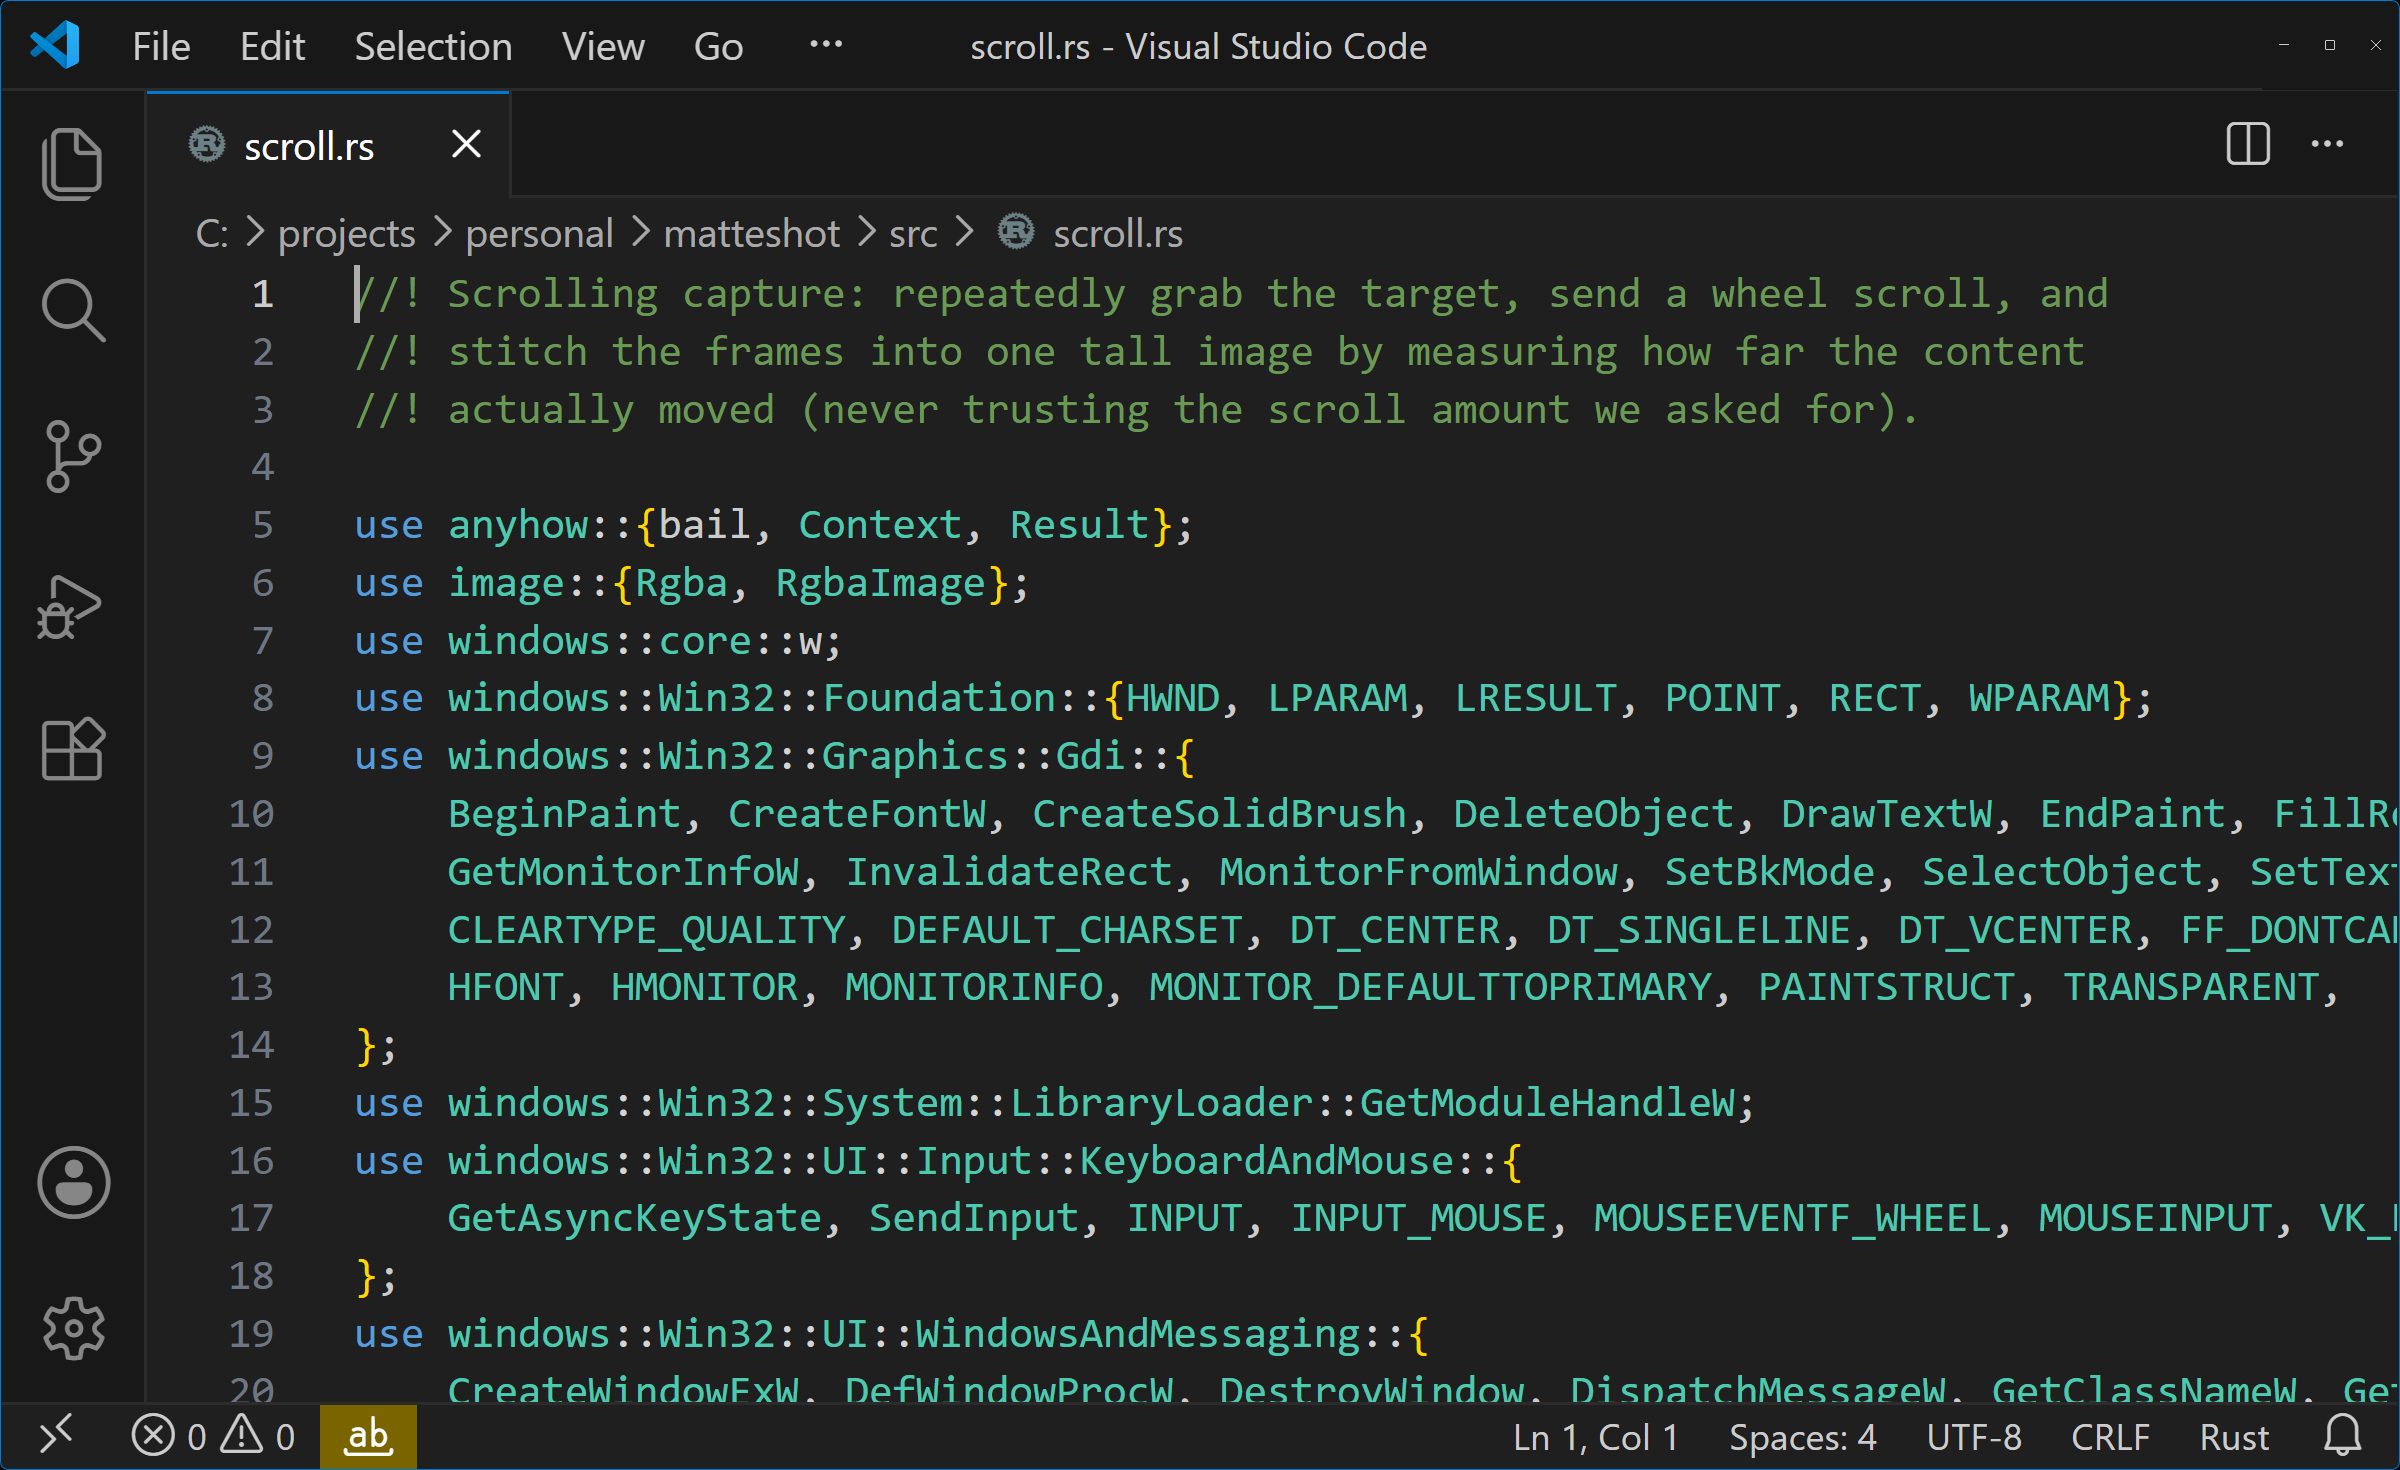Image resolution: width=2400 pixels, height=1470 pixels.
Task: Click 'anyhow' on line 5
Action: click(518, 525)
